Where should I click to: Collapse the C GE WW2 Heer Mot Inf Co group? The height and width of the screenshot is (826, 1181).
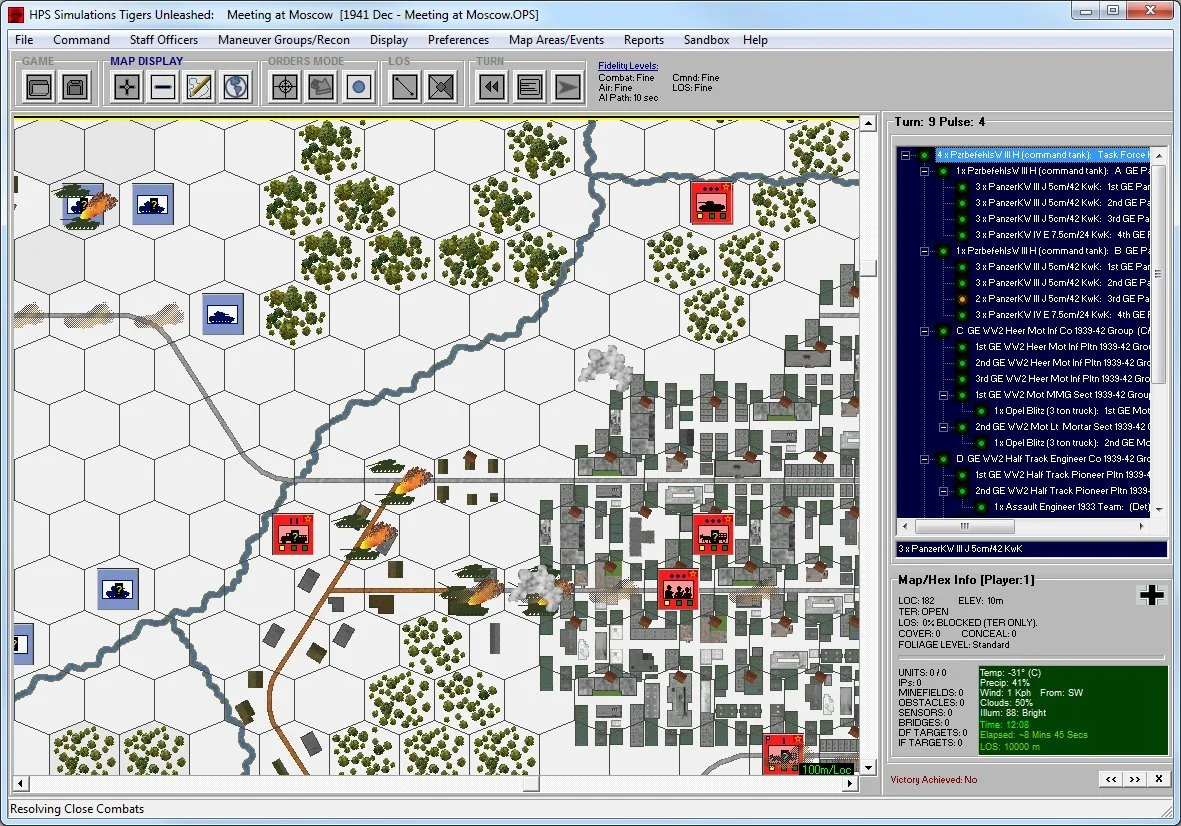coord(922,331)
